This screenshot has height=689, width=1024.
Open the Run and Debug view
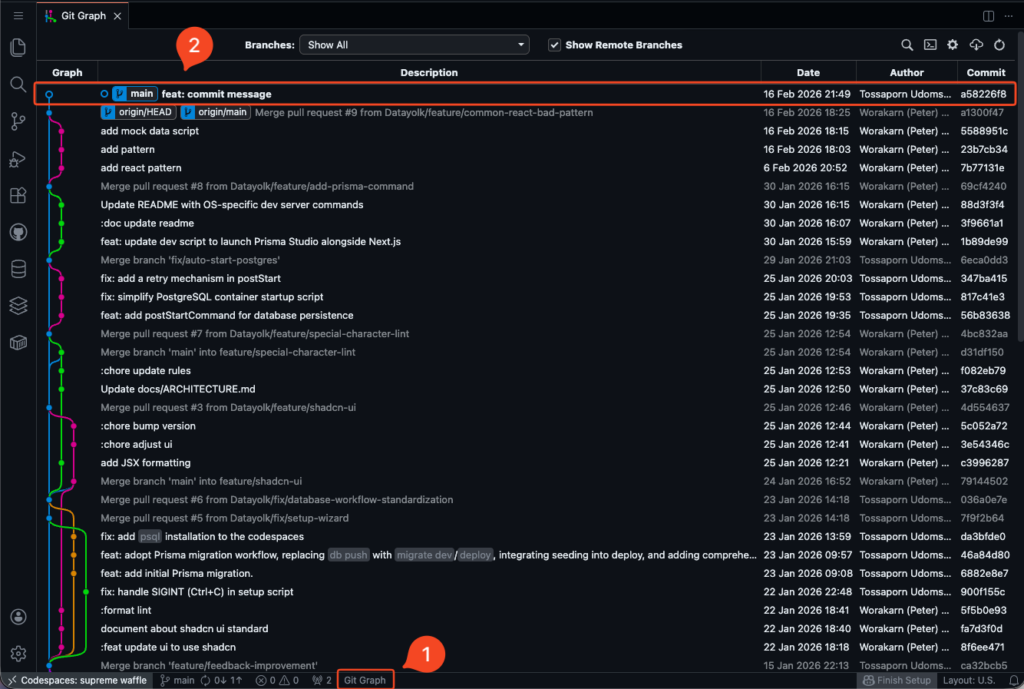[18, 158]
